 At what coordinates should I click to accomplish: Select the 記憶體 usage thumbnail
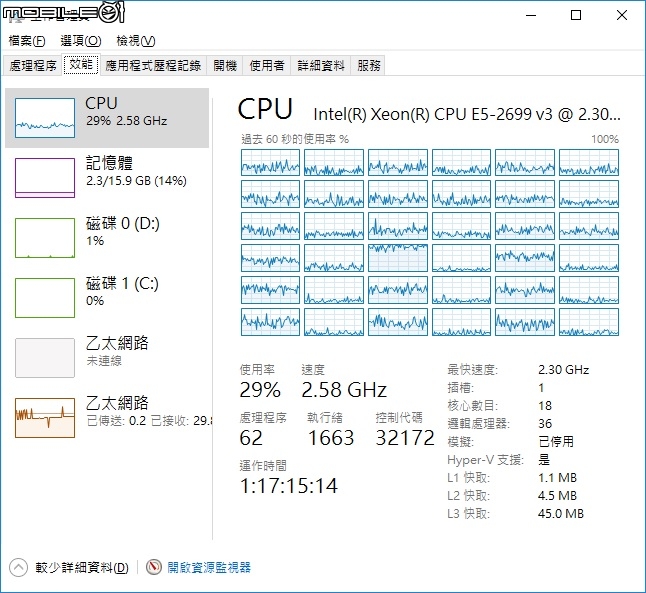click(45, 178)
